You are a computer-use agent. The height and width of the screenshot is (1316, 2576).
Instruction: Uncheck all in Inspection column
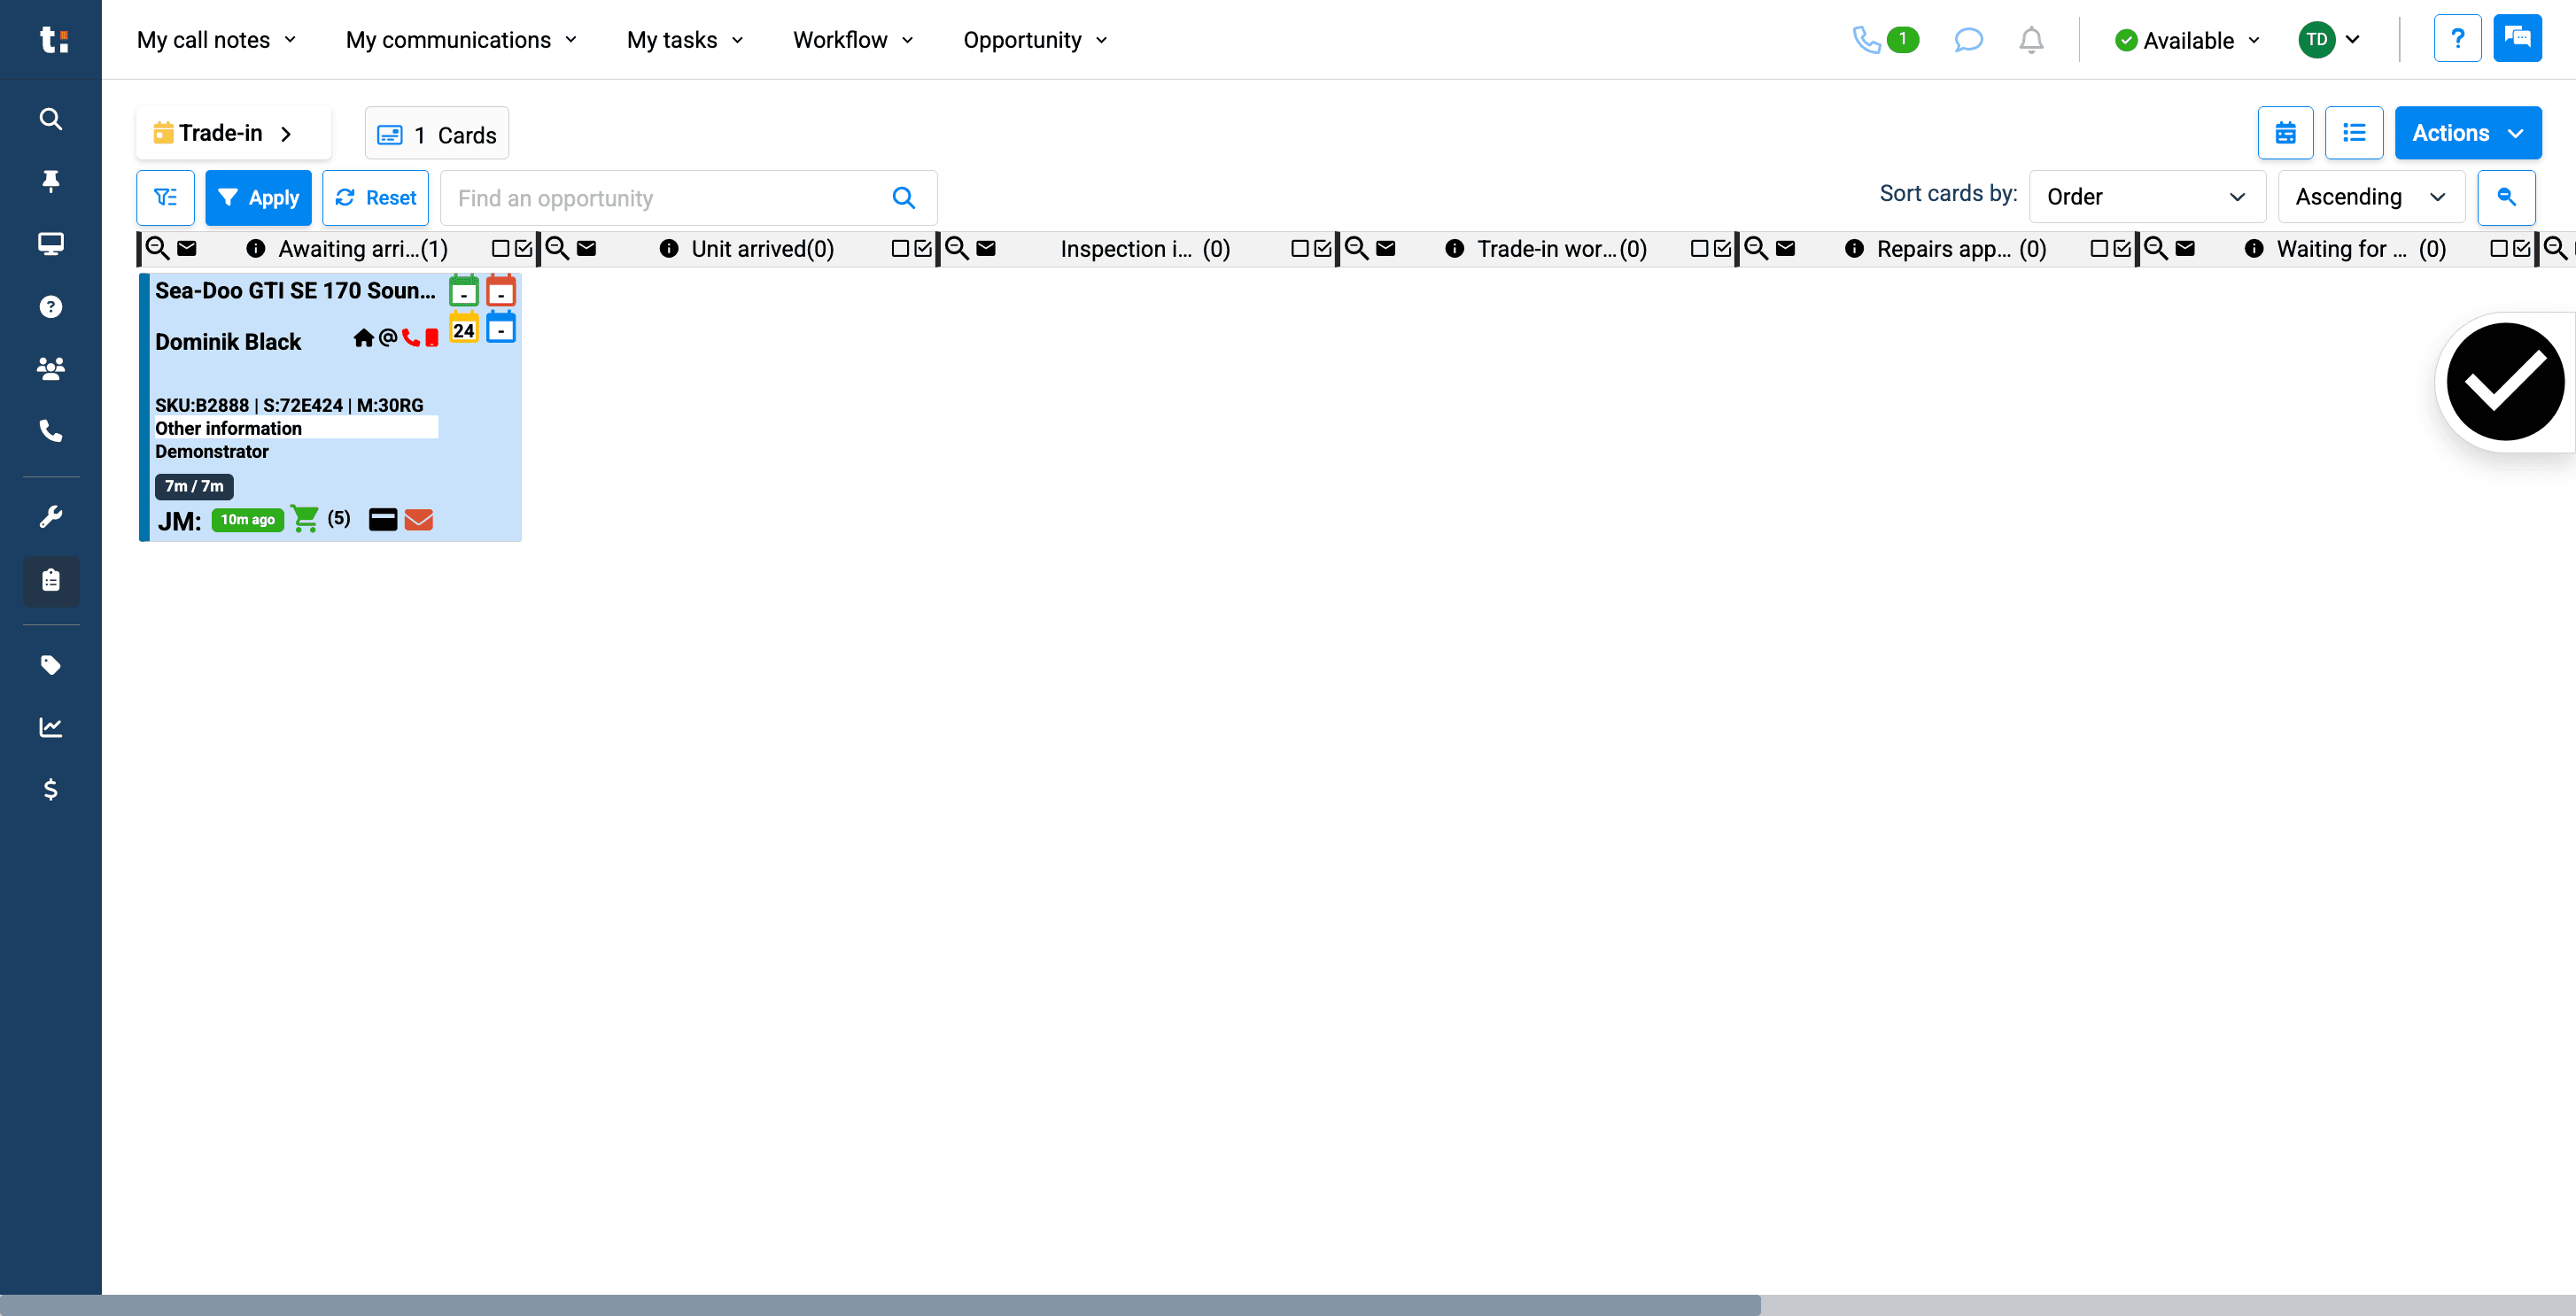[1299, 248]
